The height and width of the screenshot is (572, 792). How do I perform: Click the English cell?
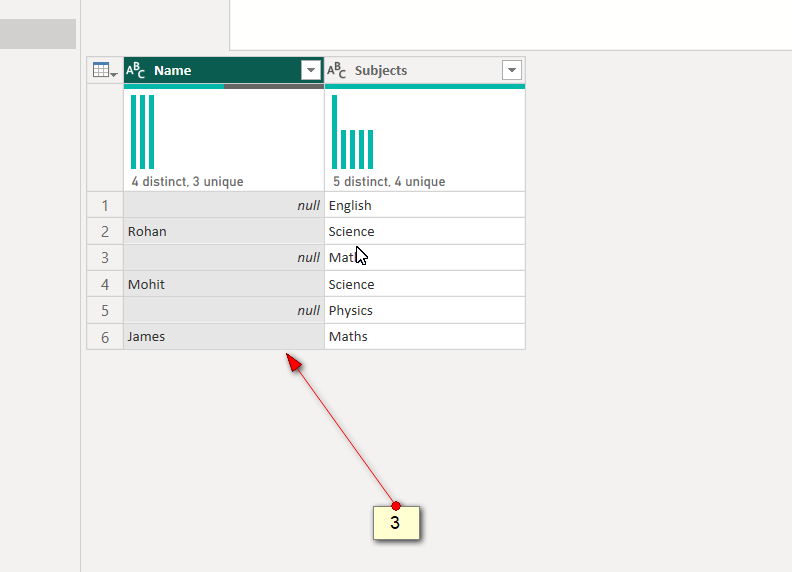pos(425,205)
